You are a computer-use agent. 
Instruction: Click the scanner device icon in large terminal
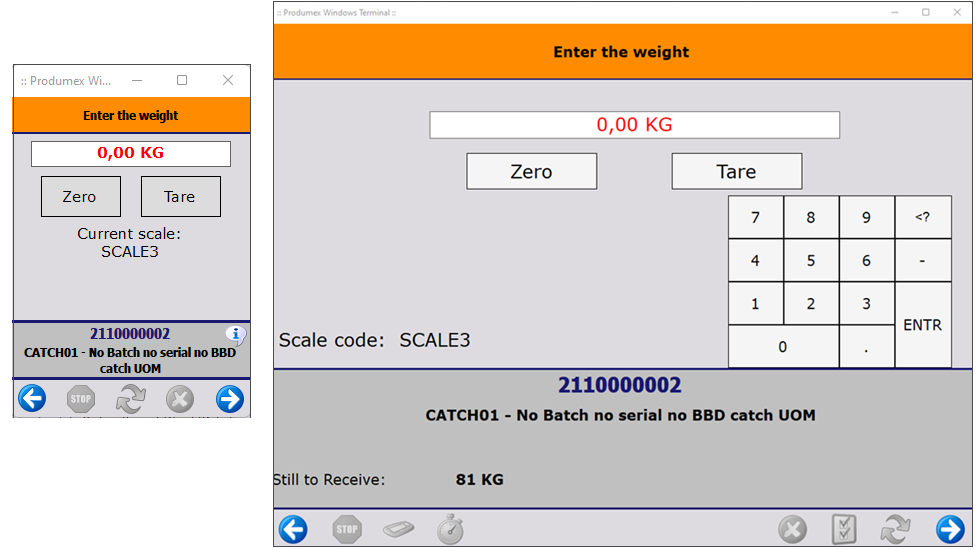(398, 529)
